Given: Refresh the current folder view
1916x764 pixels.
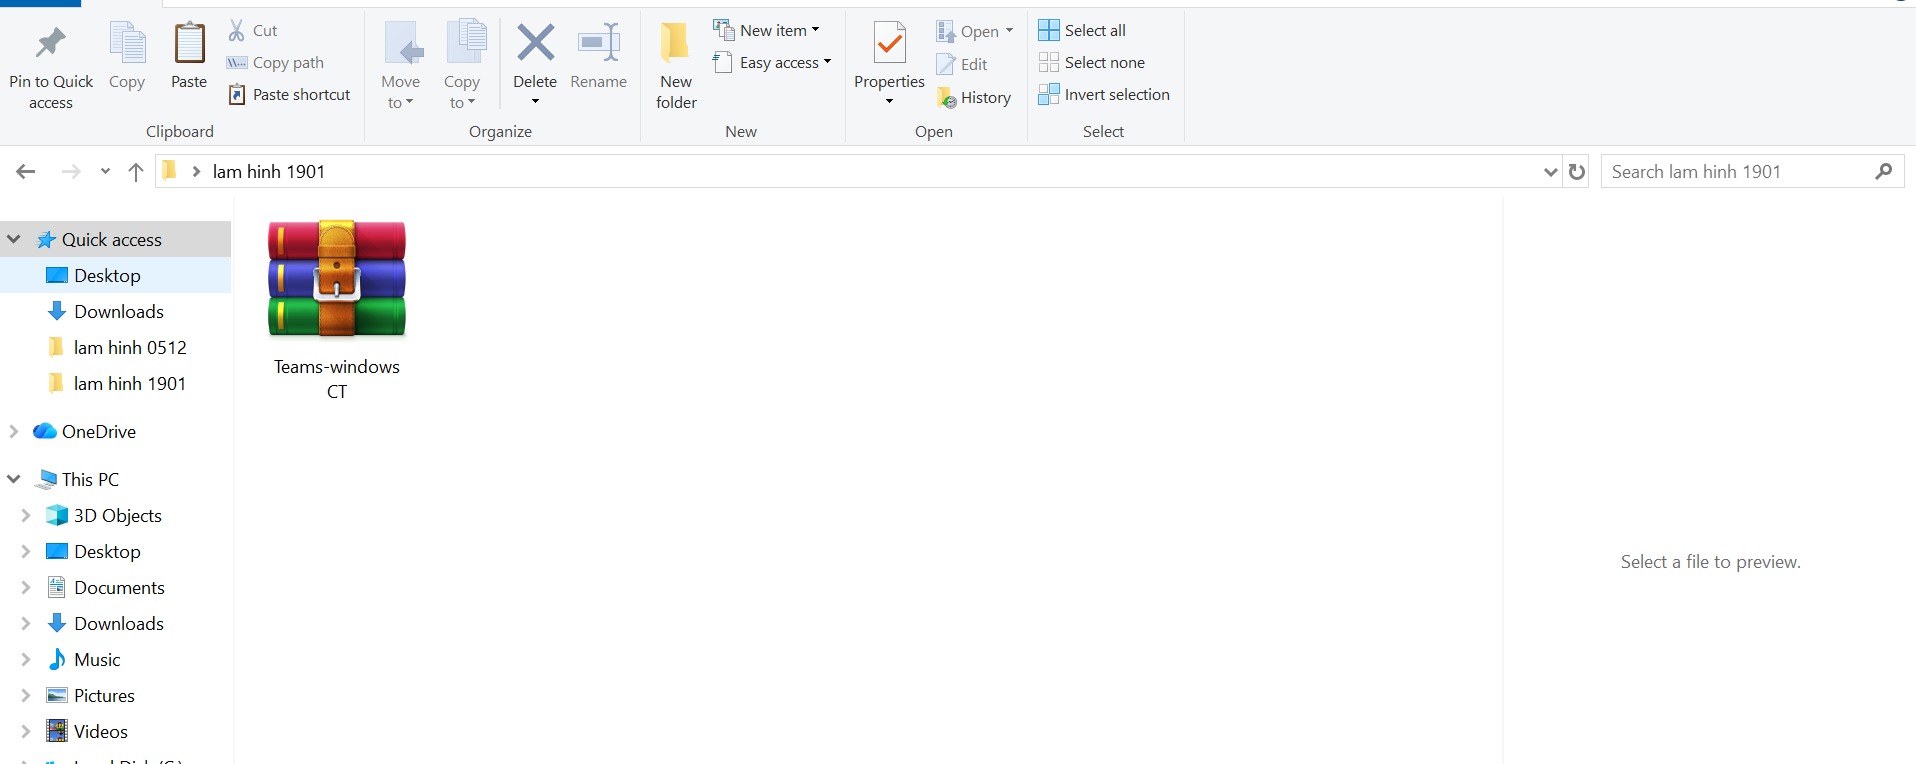Looking at the screenshot, I should click(1577, 172).
